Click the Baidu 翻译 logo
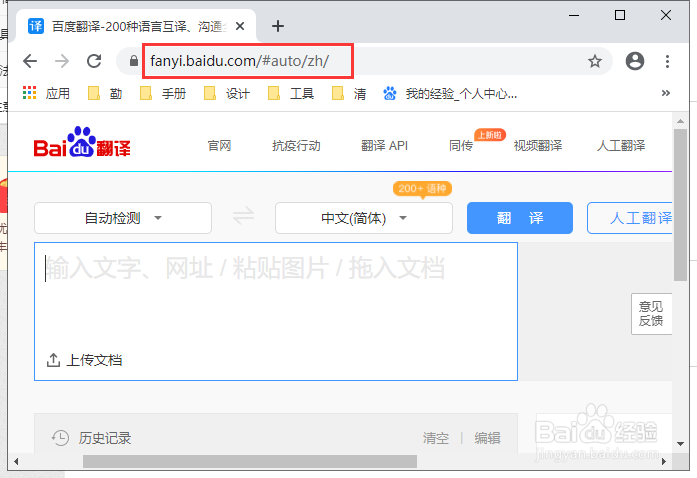This screenshot has height=478, width=697. pyautogui.click(x=82, y=142)
